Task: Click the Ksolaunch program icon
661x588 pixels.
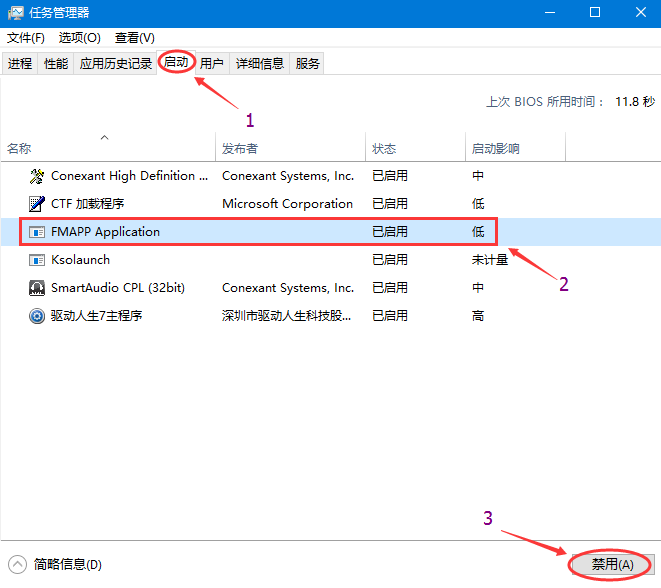Action: [37, 260]
